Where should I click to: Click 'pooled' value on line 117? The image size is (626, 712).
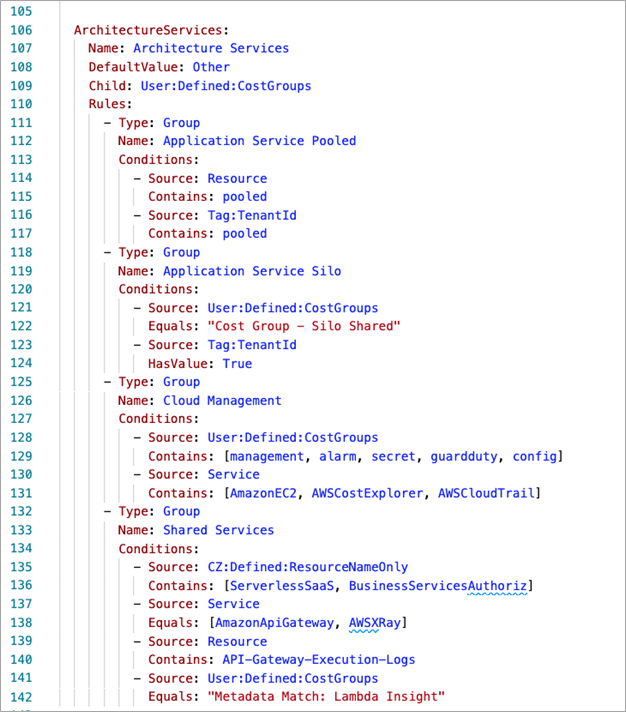(245, 233)
